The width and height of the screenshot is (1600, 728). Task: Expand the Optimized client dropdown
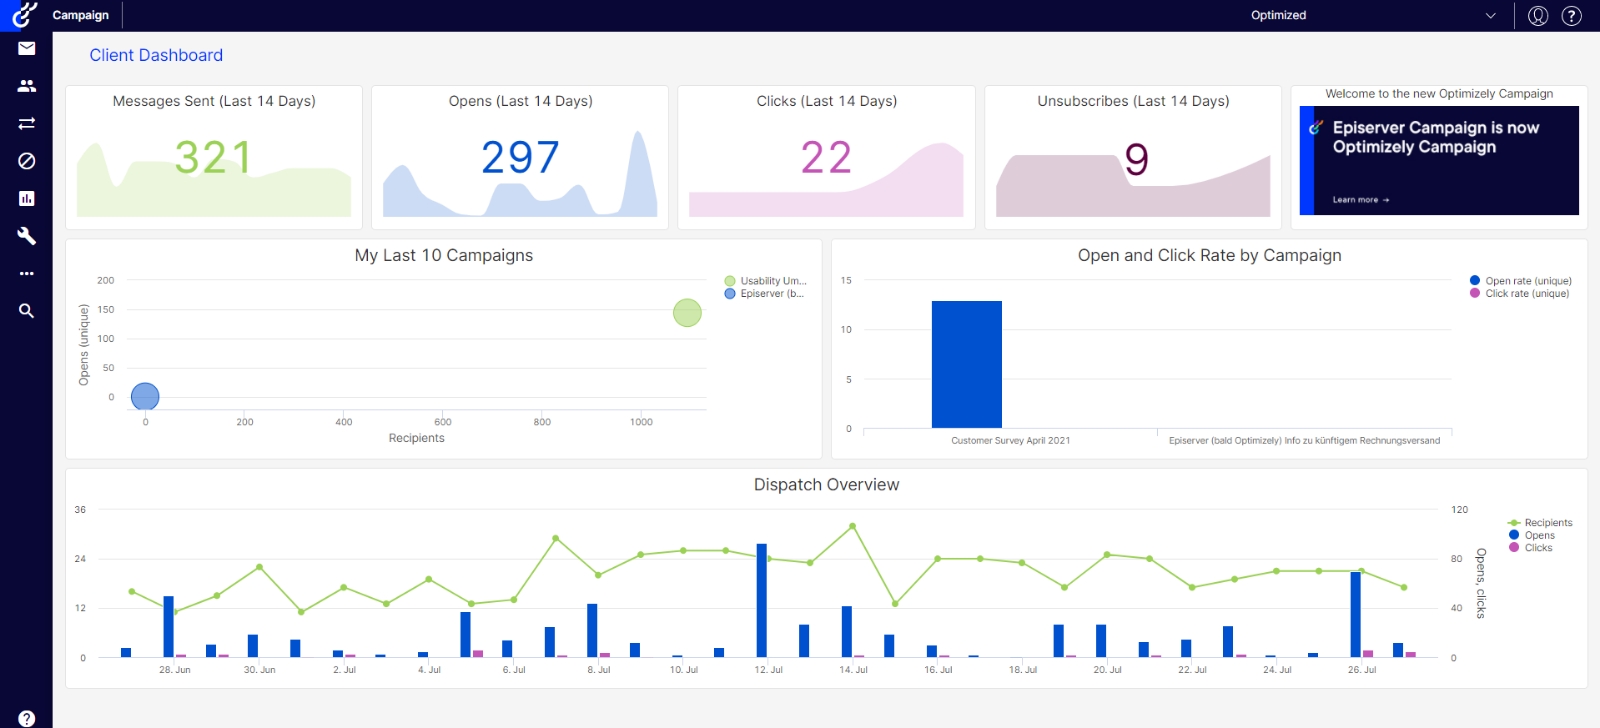[x=1374, y=15]
